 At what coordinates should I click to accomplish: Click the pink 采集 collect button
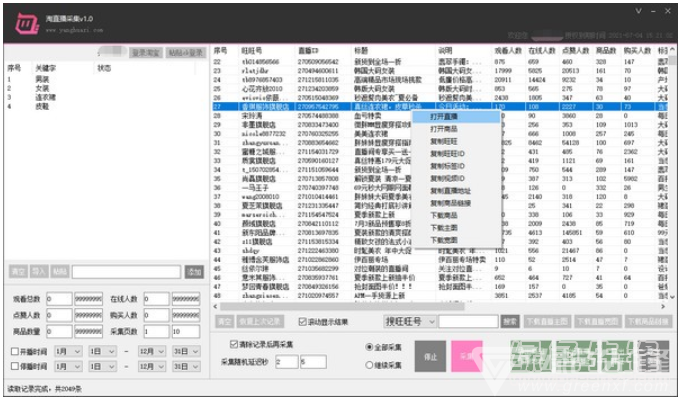[467, 356]
